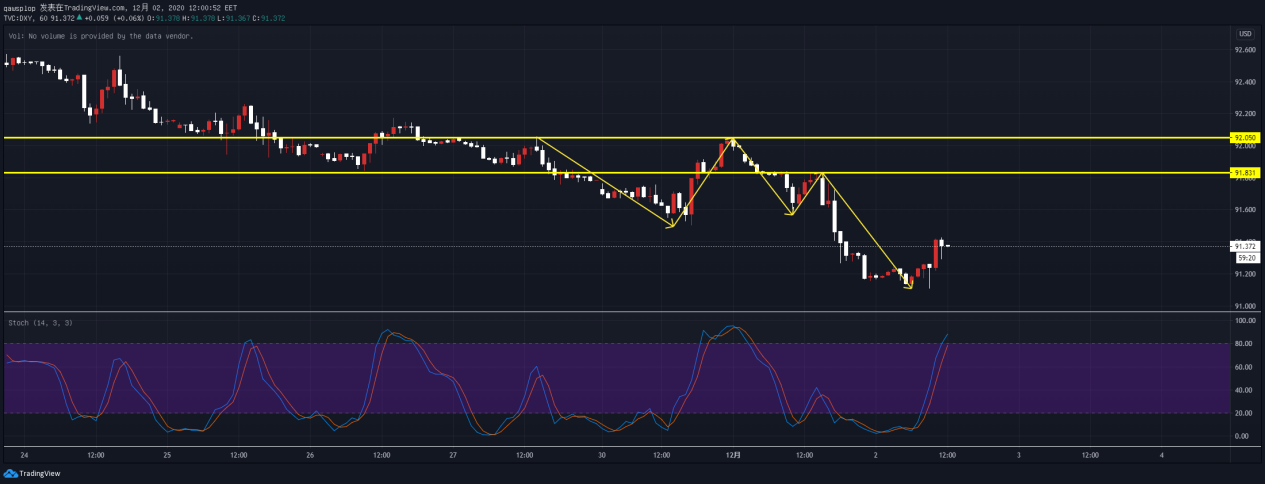Image resolution: width=1265 pixels, height=484 pixels.
Task: Click the dotted current price line
Action: (x=500, y=246)
